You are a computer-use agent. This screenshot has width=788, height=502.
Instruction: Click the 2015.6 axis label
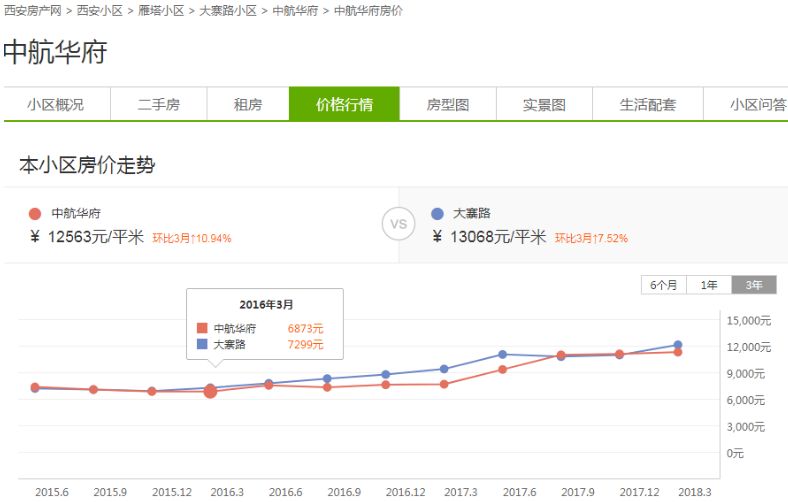click(x=52, y=492)
